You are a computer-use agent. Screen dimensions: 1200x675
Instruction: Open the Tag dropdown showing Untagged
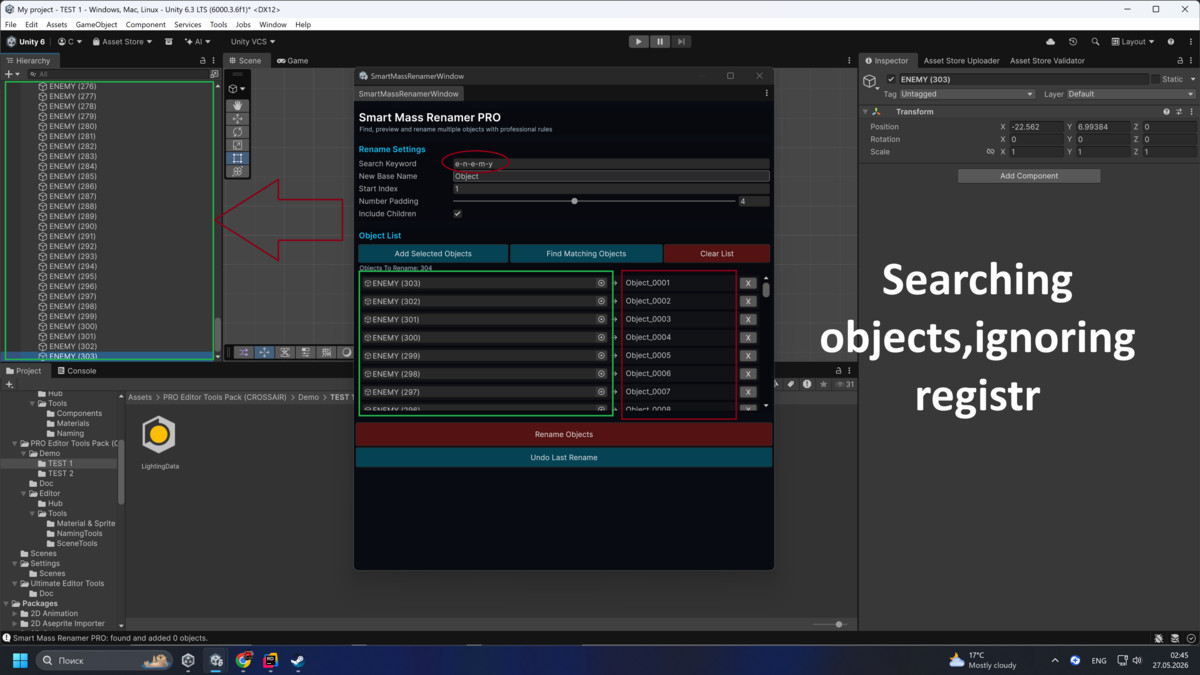coord(968,94)
